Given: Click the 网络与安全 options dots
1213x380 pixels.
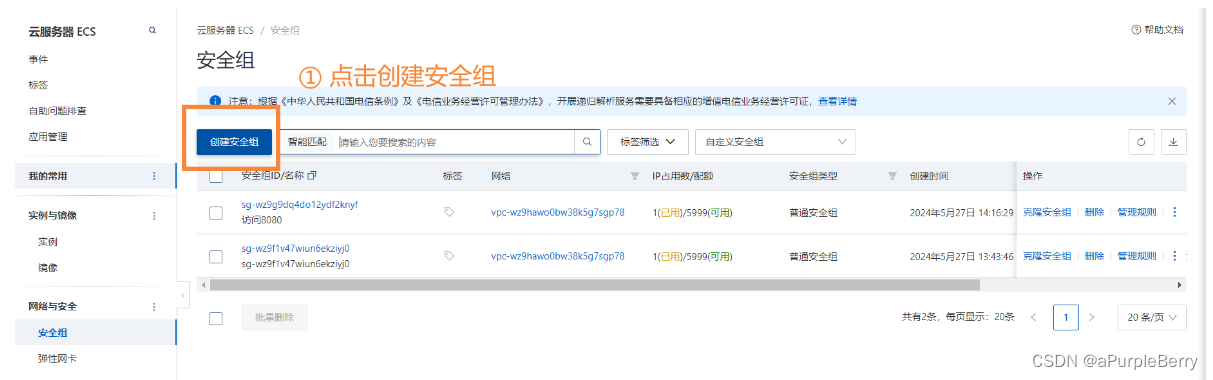Looking at the screenshot, I should [154, 306].
